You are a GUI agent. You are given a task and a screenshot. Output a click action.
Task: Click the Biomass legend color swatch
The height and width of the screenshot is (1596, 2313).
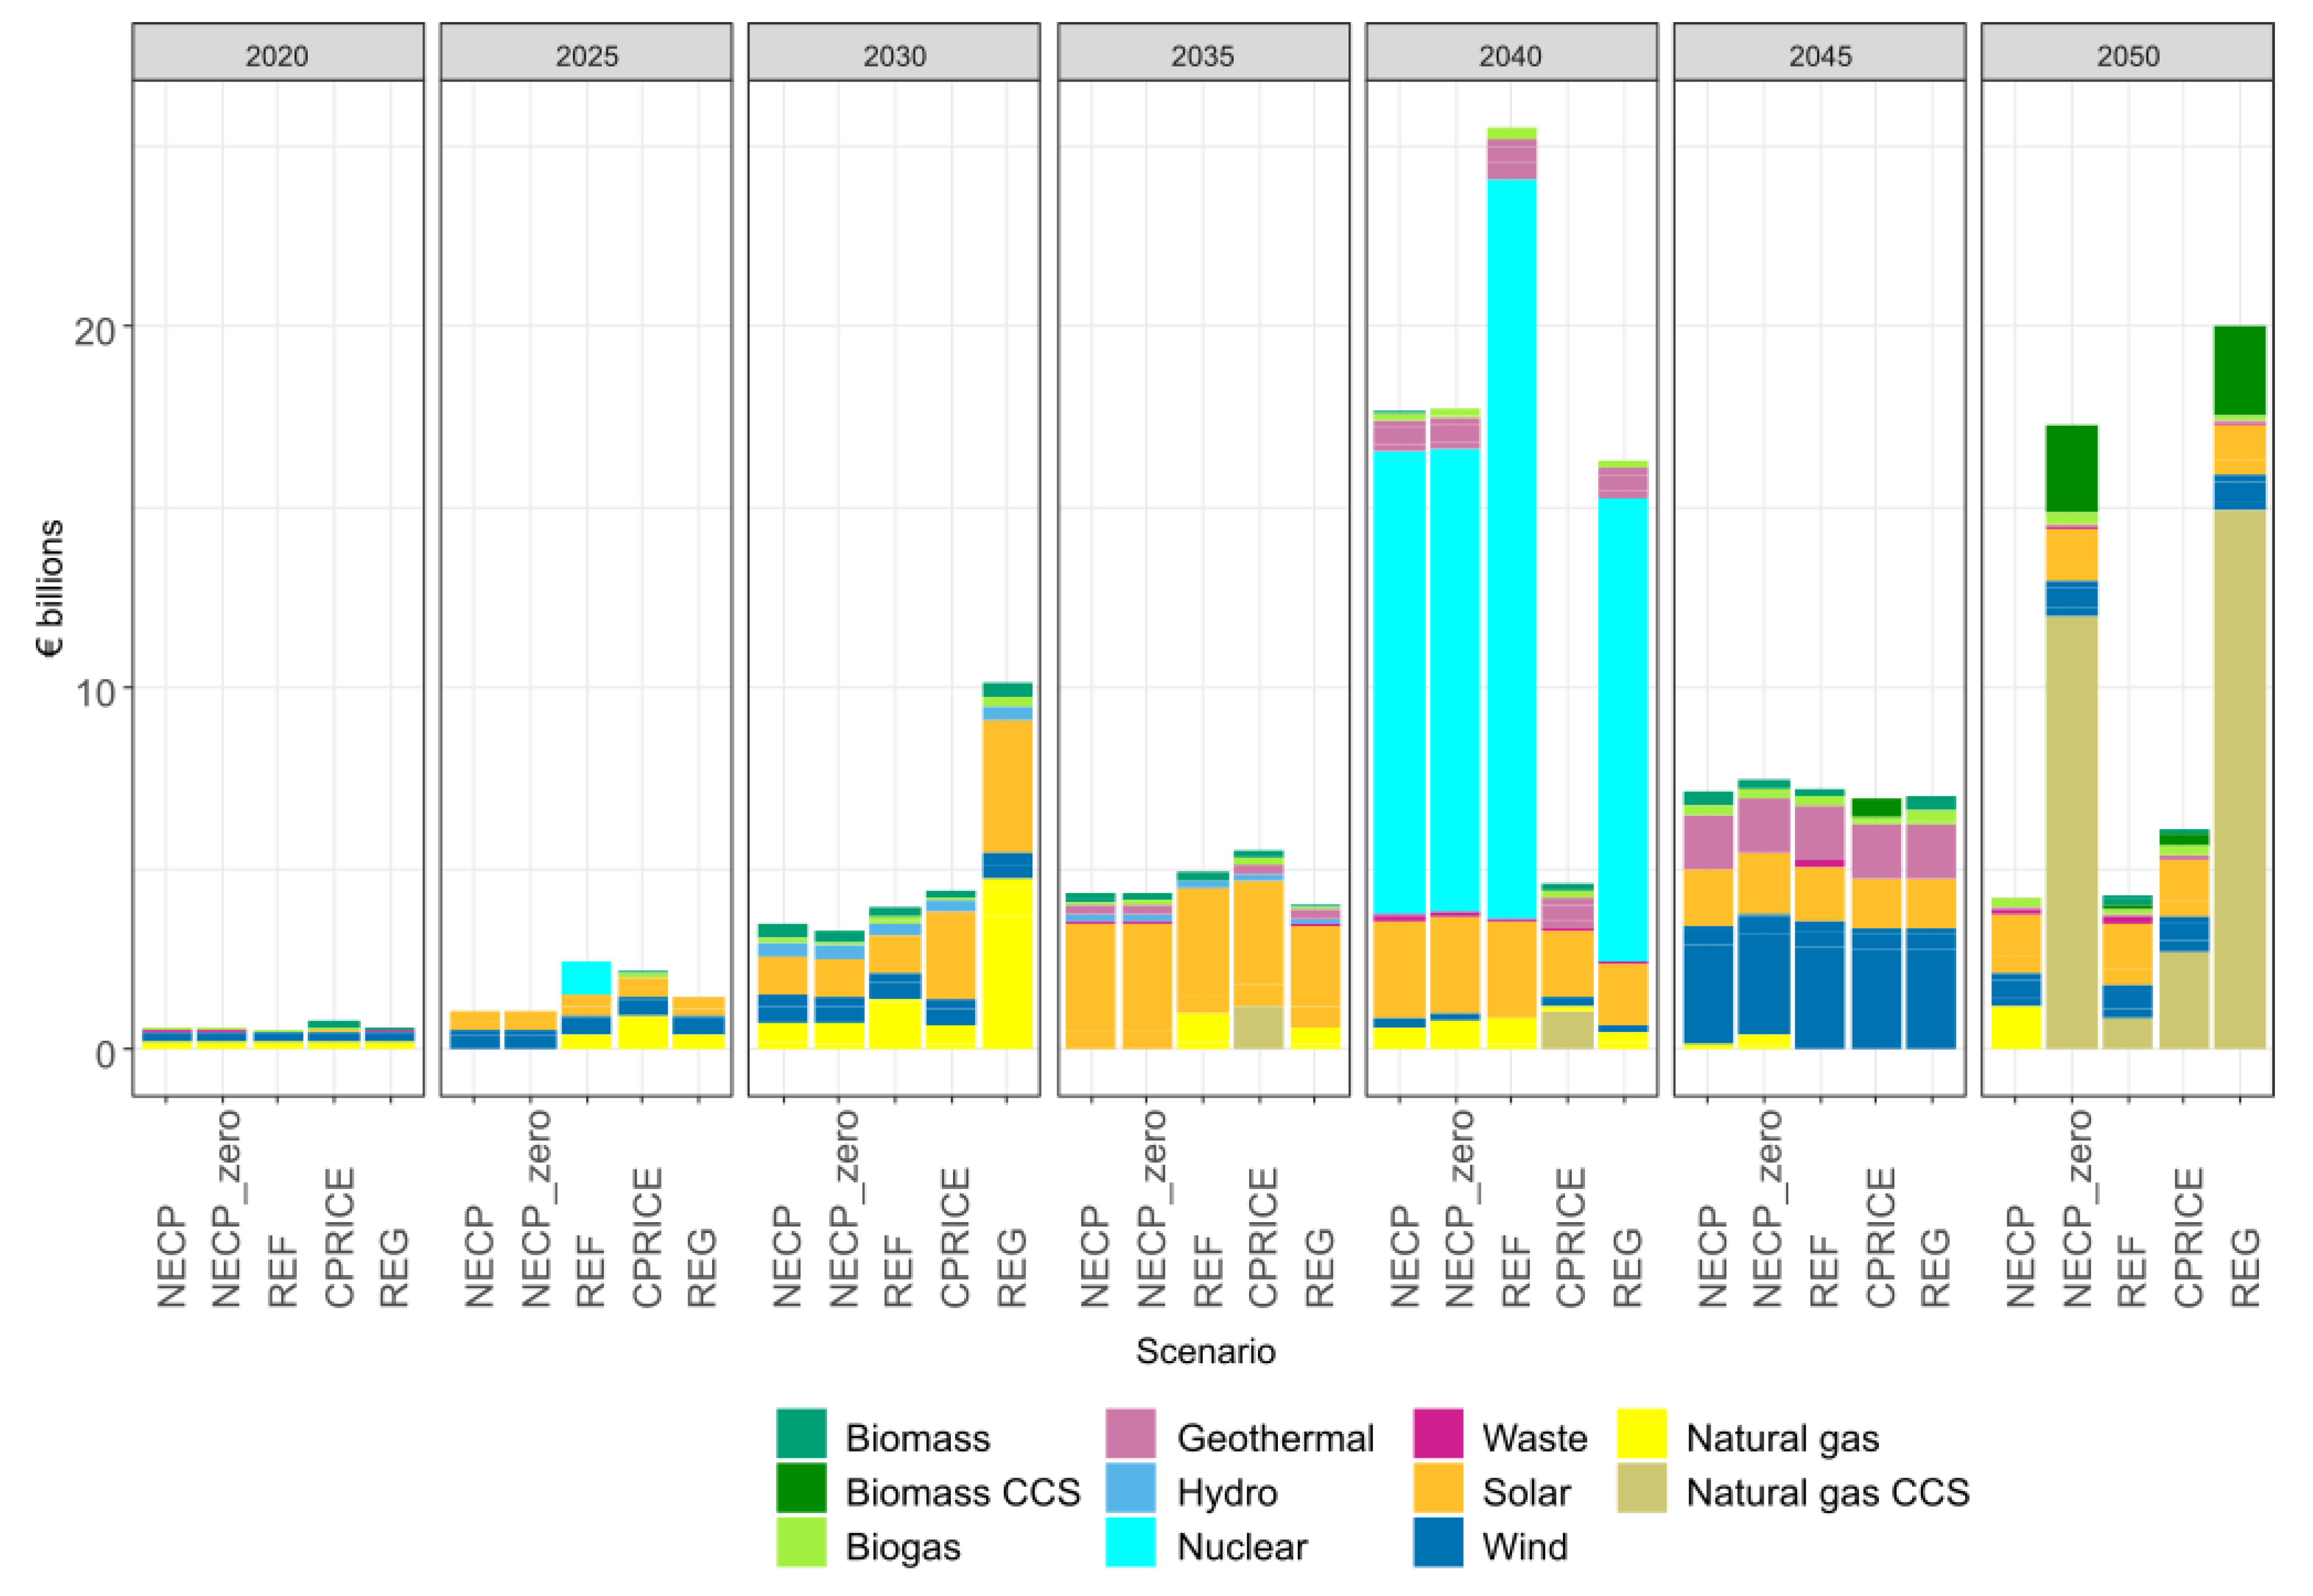click(801, 1433)
